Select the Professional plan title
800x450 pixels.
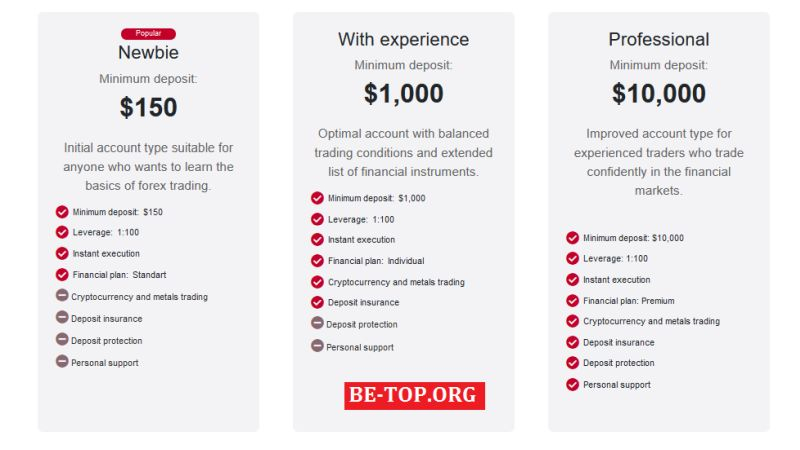(658, 39)
